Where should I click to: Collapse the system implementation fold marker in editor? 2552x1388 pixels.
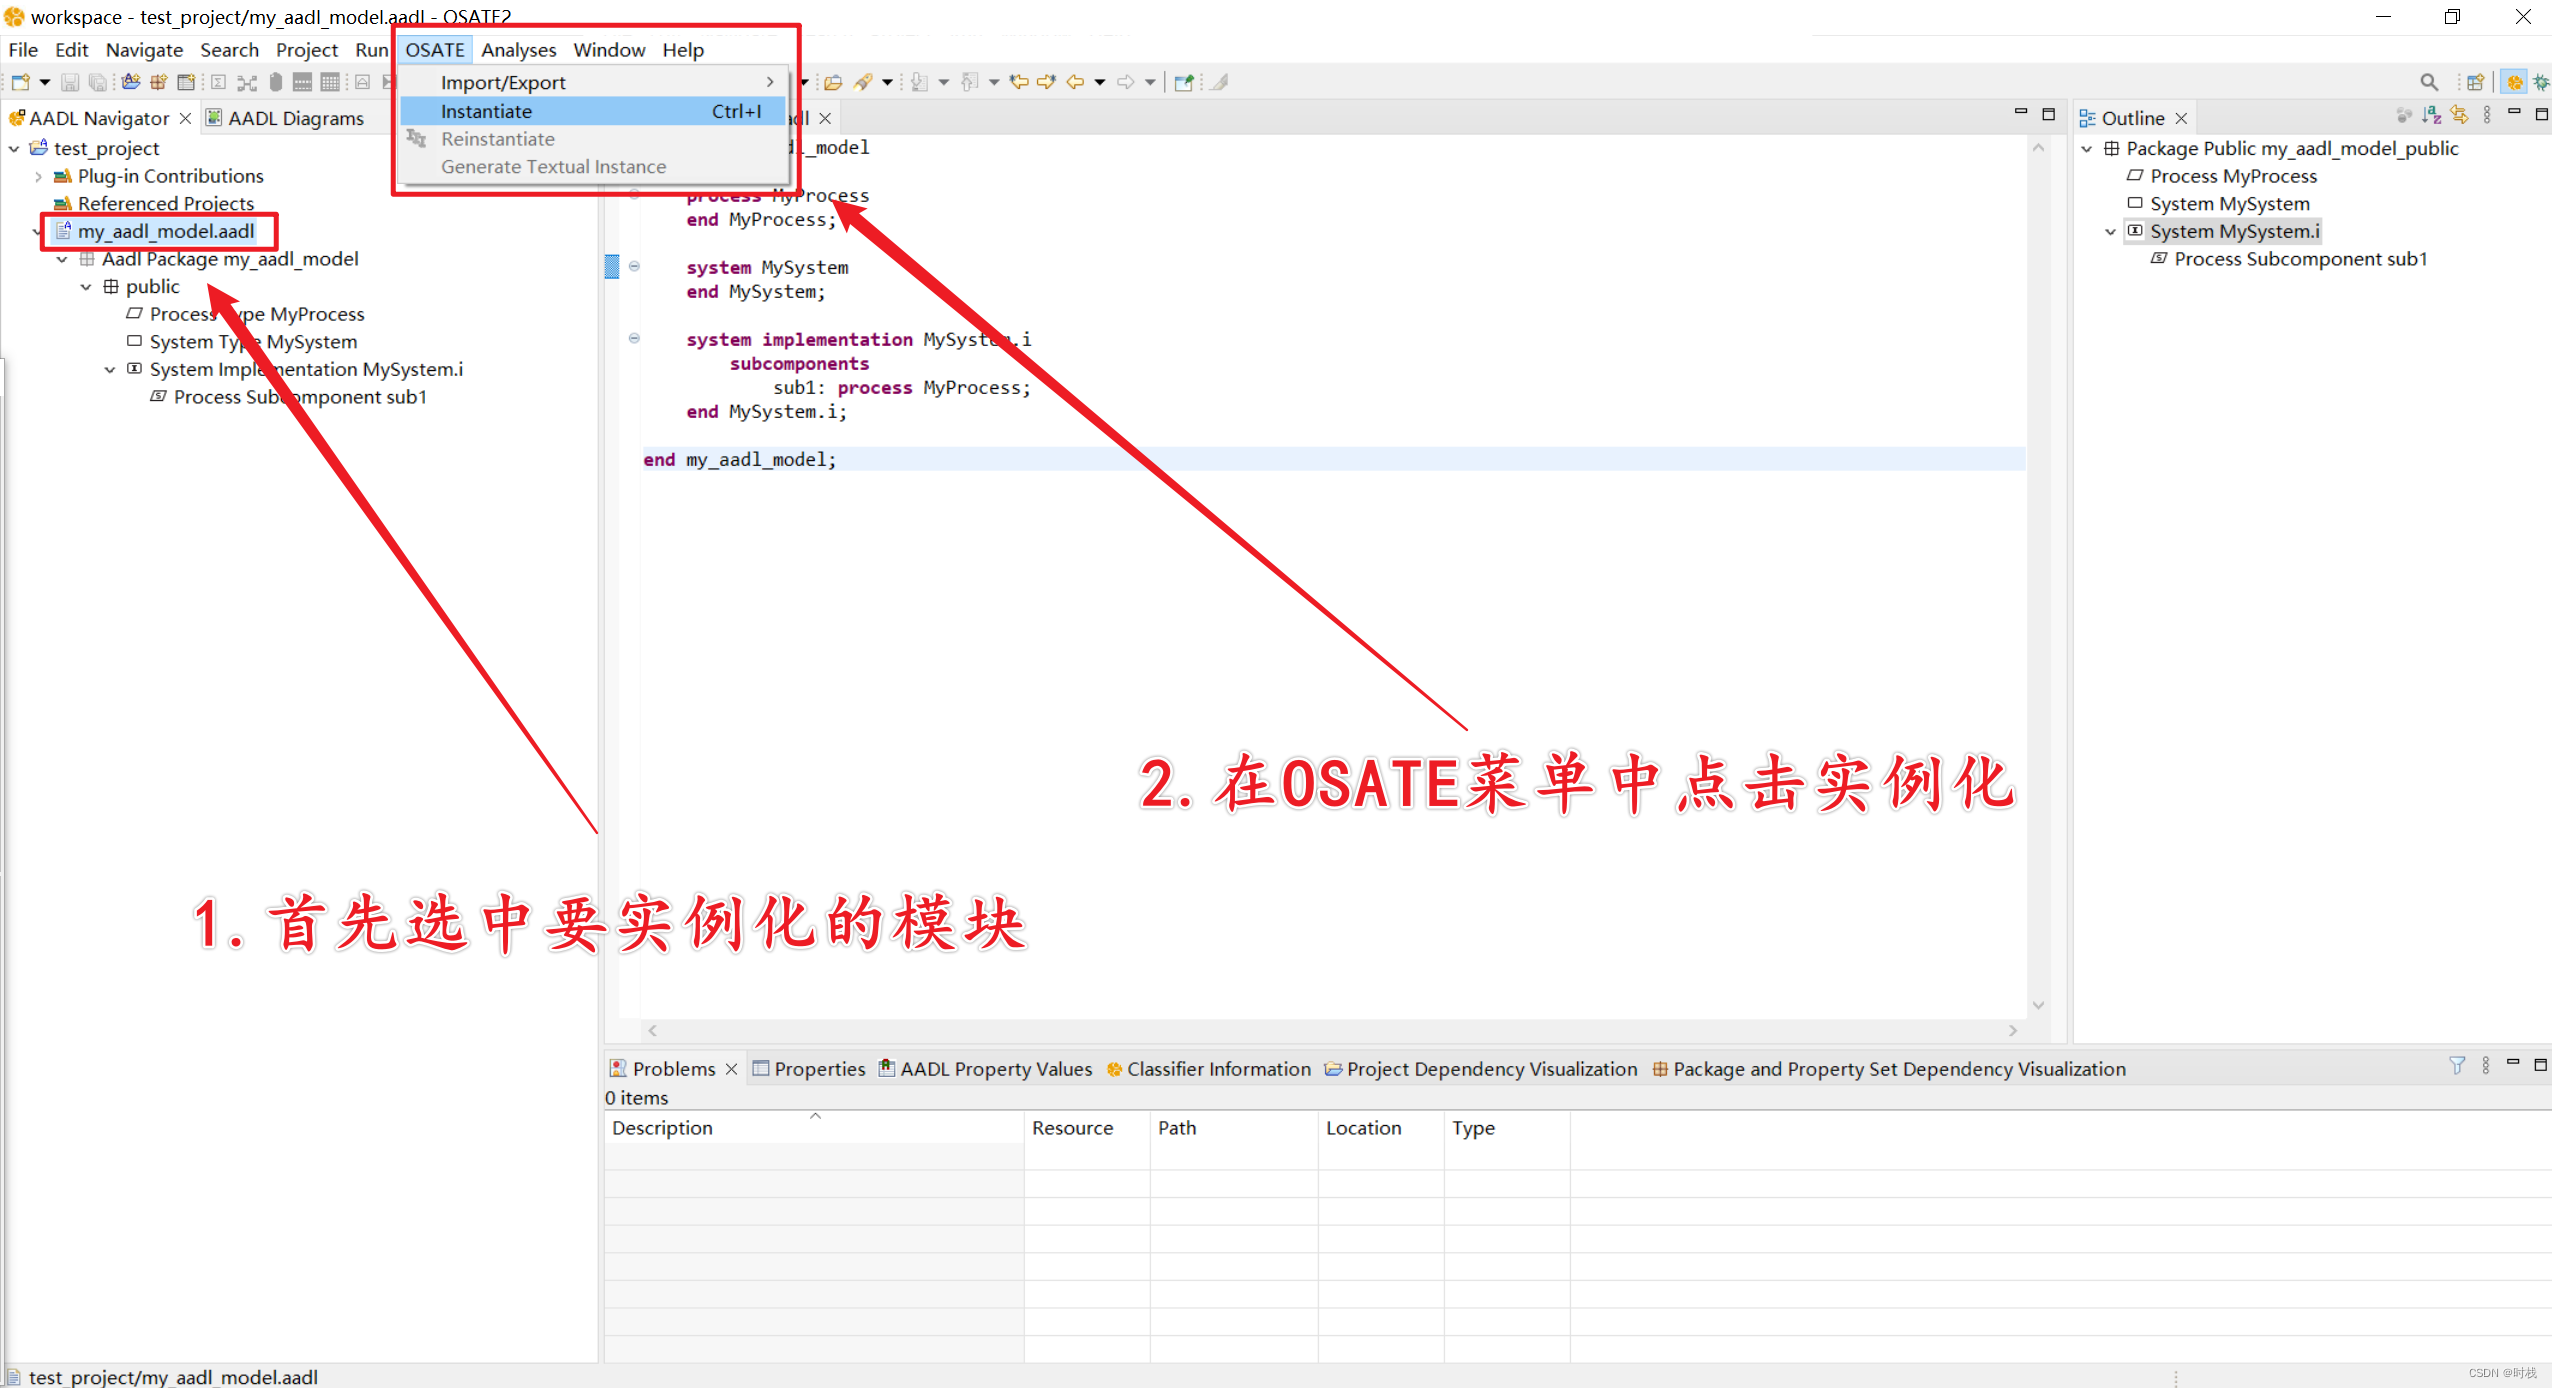coord(634,338)
